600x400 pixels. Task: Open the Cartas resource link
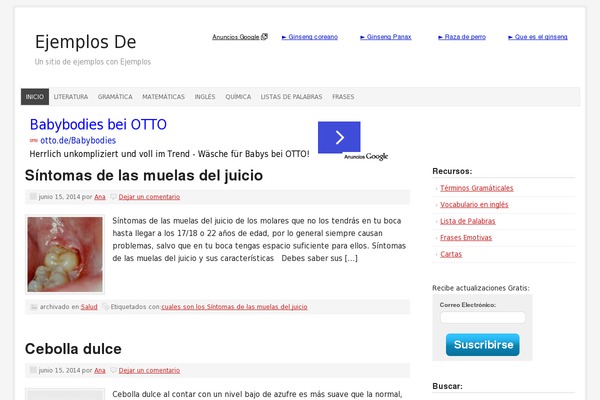coord(451,254)
